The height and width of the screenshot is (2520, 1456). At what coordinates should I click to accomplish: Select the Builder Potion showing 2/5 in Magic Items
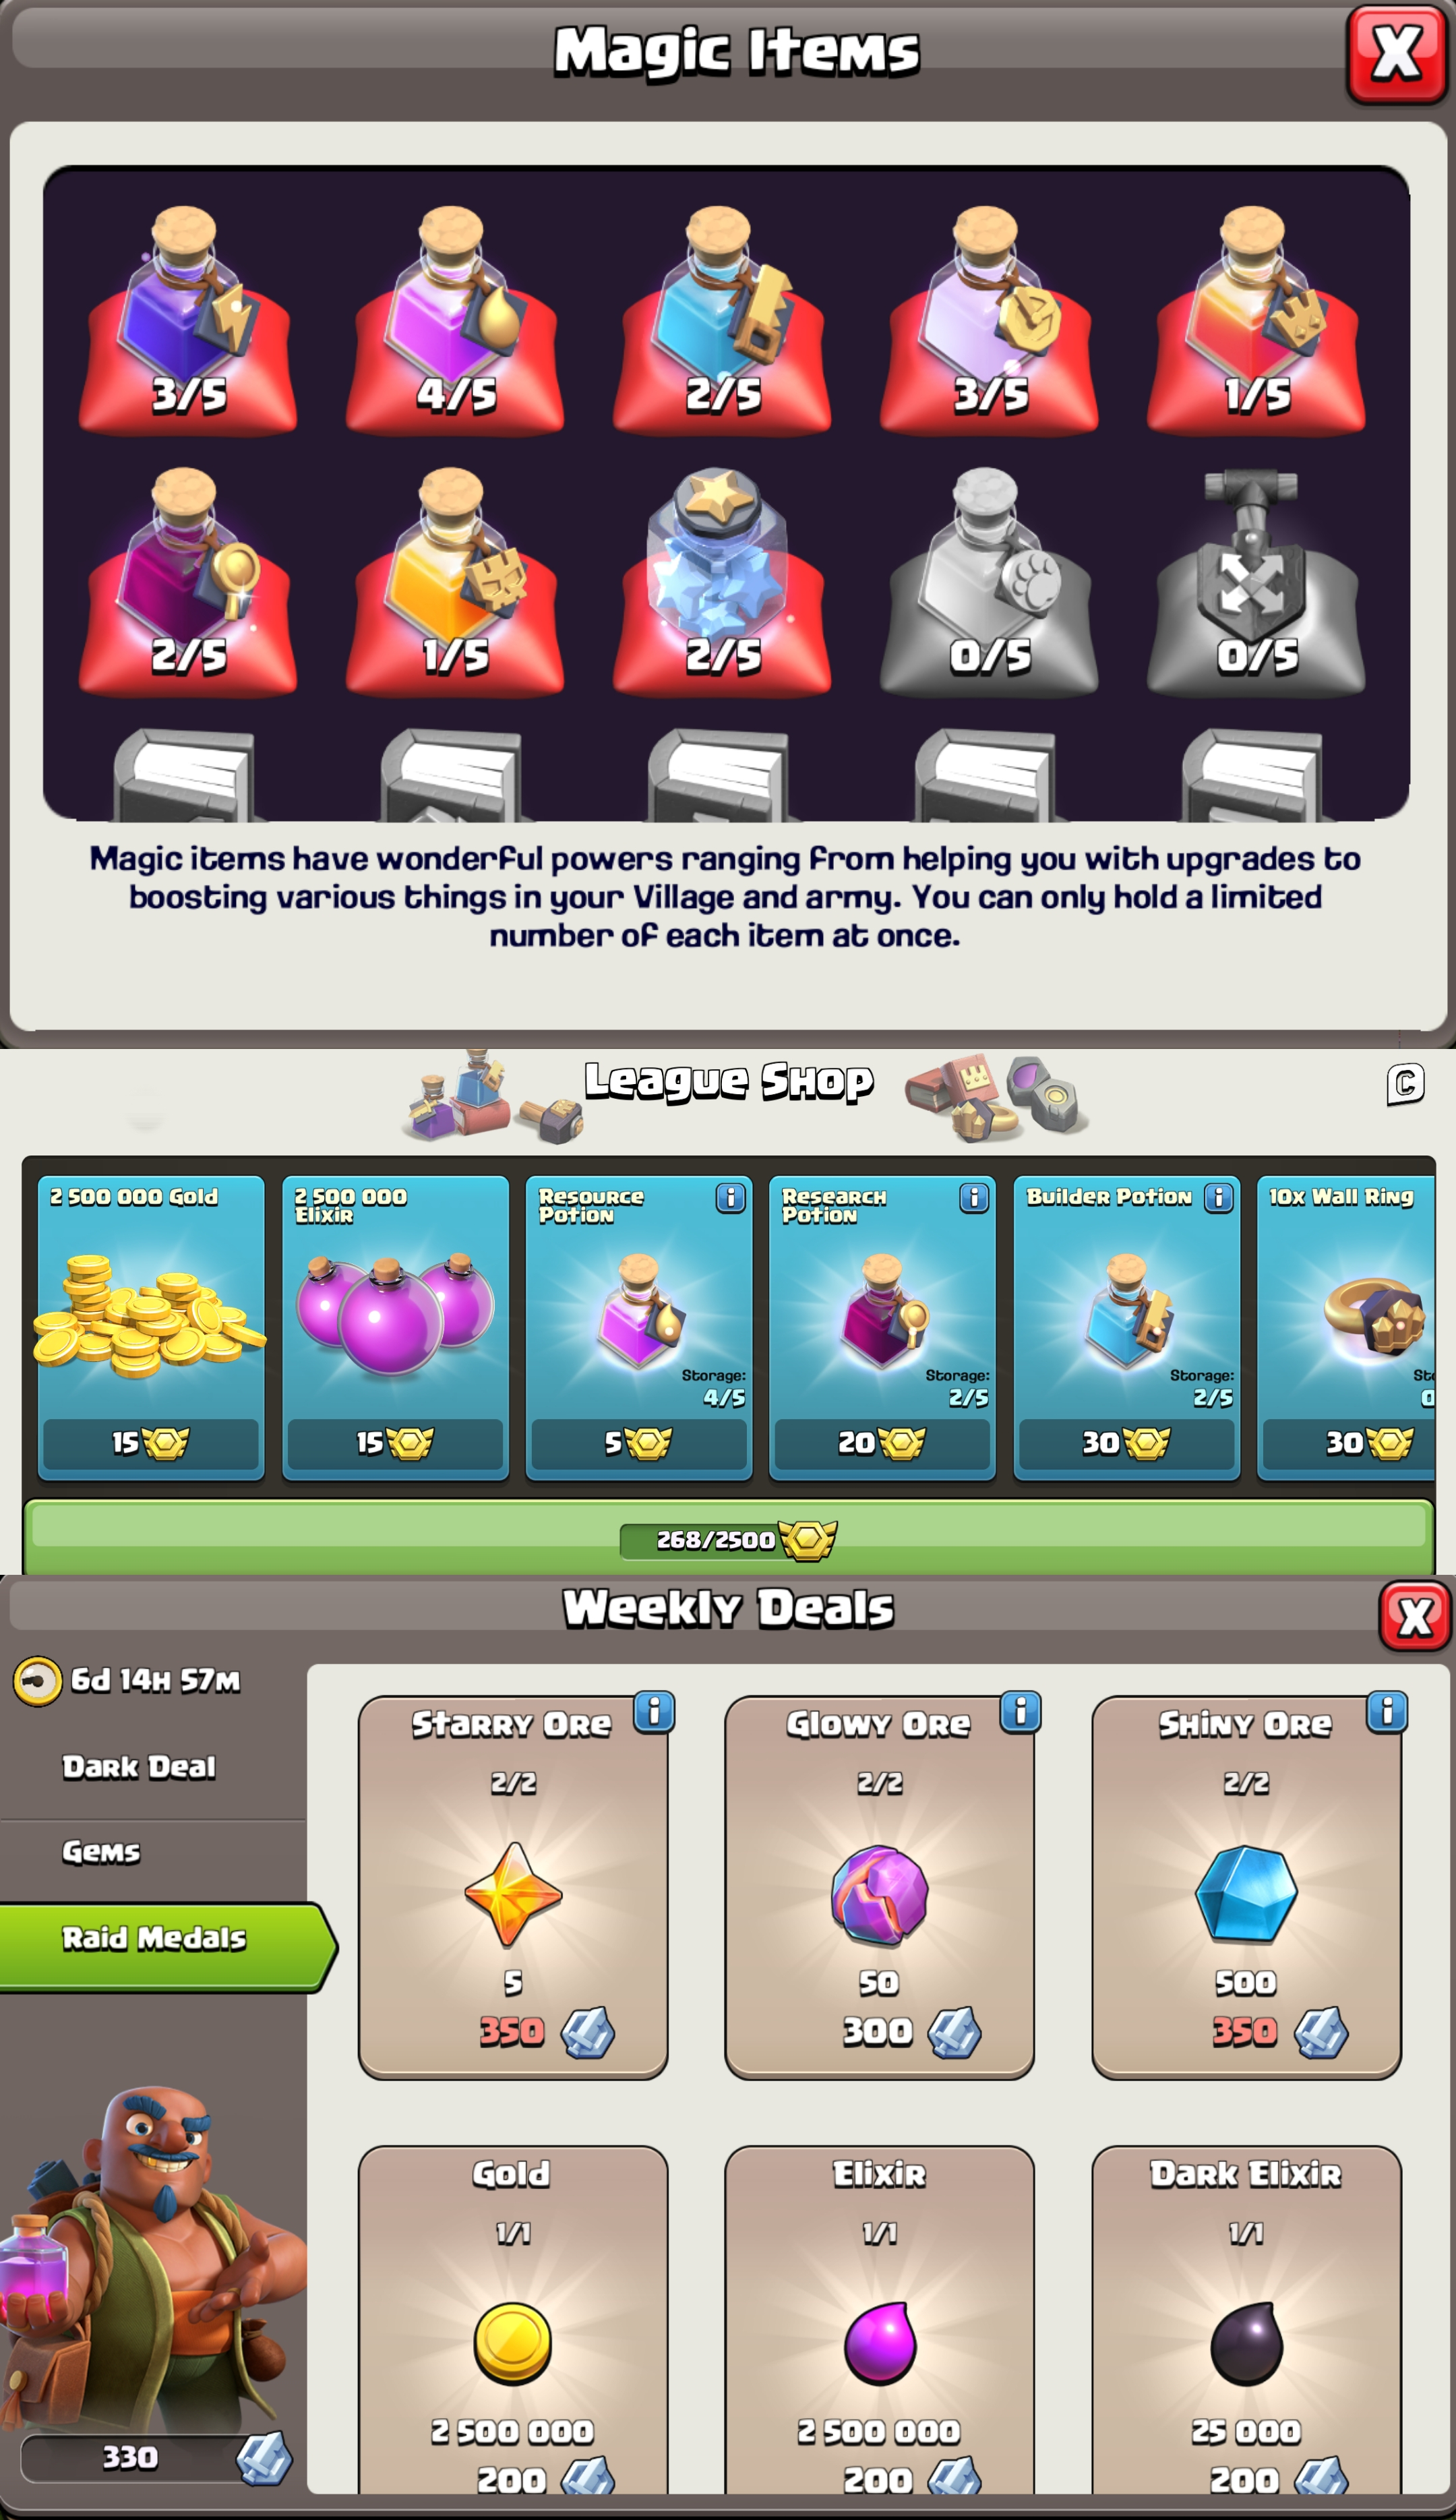point(722,318)
